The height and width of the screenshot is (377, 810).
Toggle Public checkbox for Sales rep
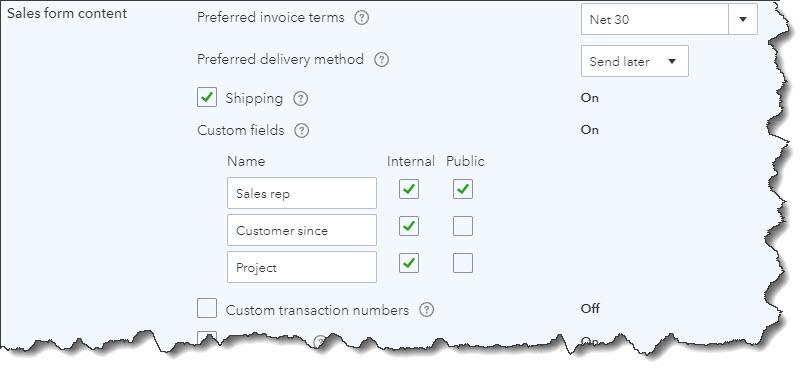463,189
